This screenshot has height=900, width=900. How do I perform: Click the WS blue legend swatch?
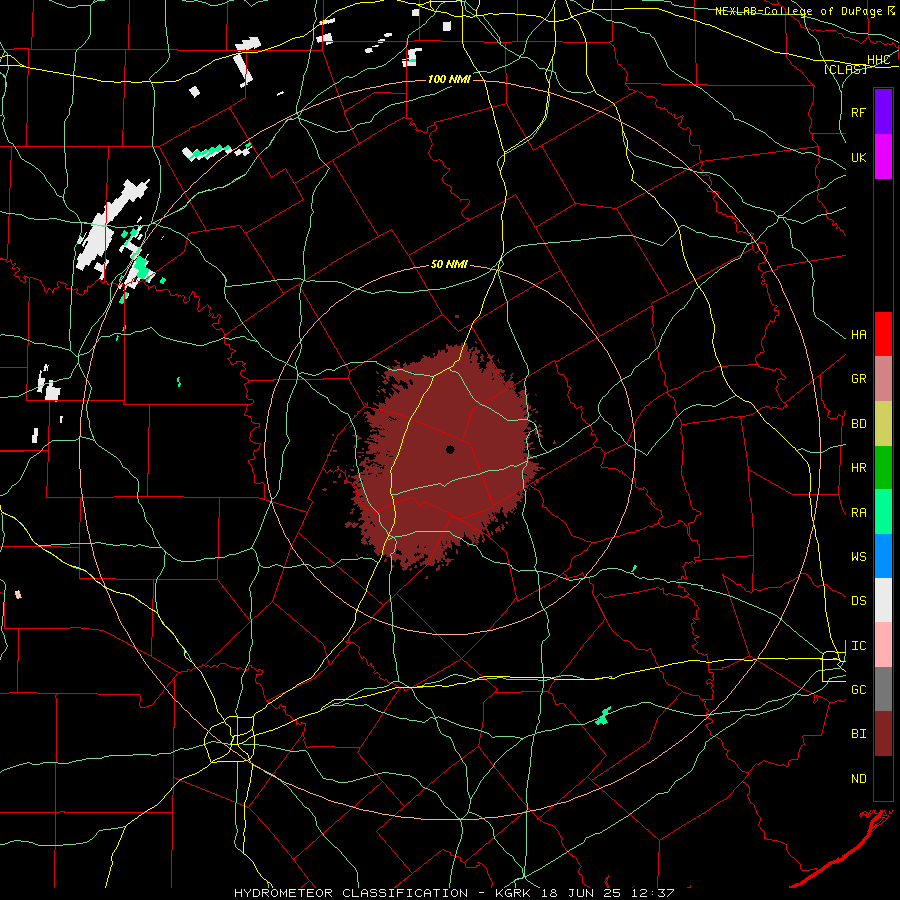click(x=883, y=556)
